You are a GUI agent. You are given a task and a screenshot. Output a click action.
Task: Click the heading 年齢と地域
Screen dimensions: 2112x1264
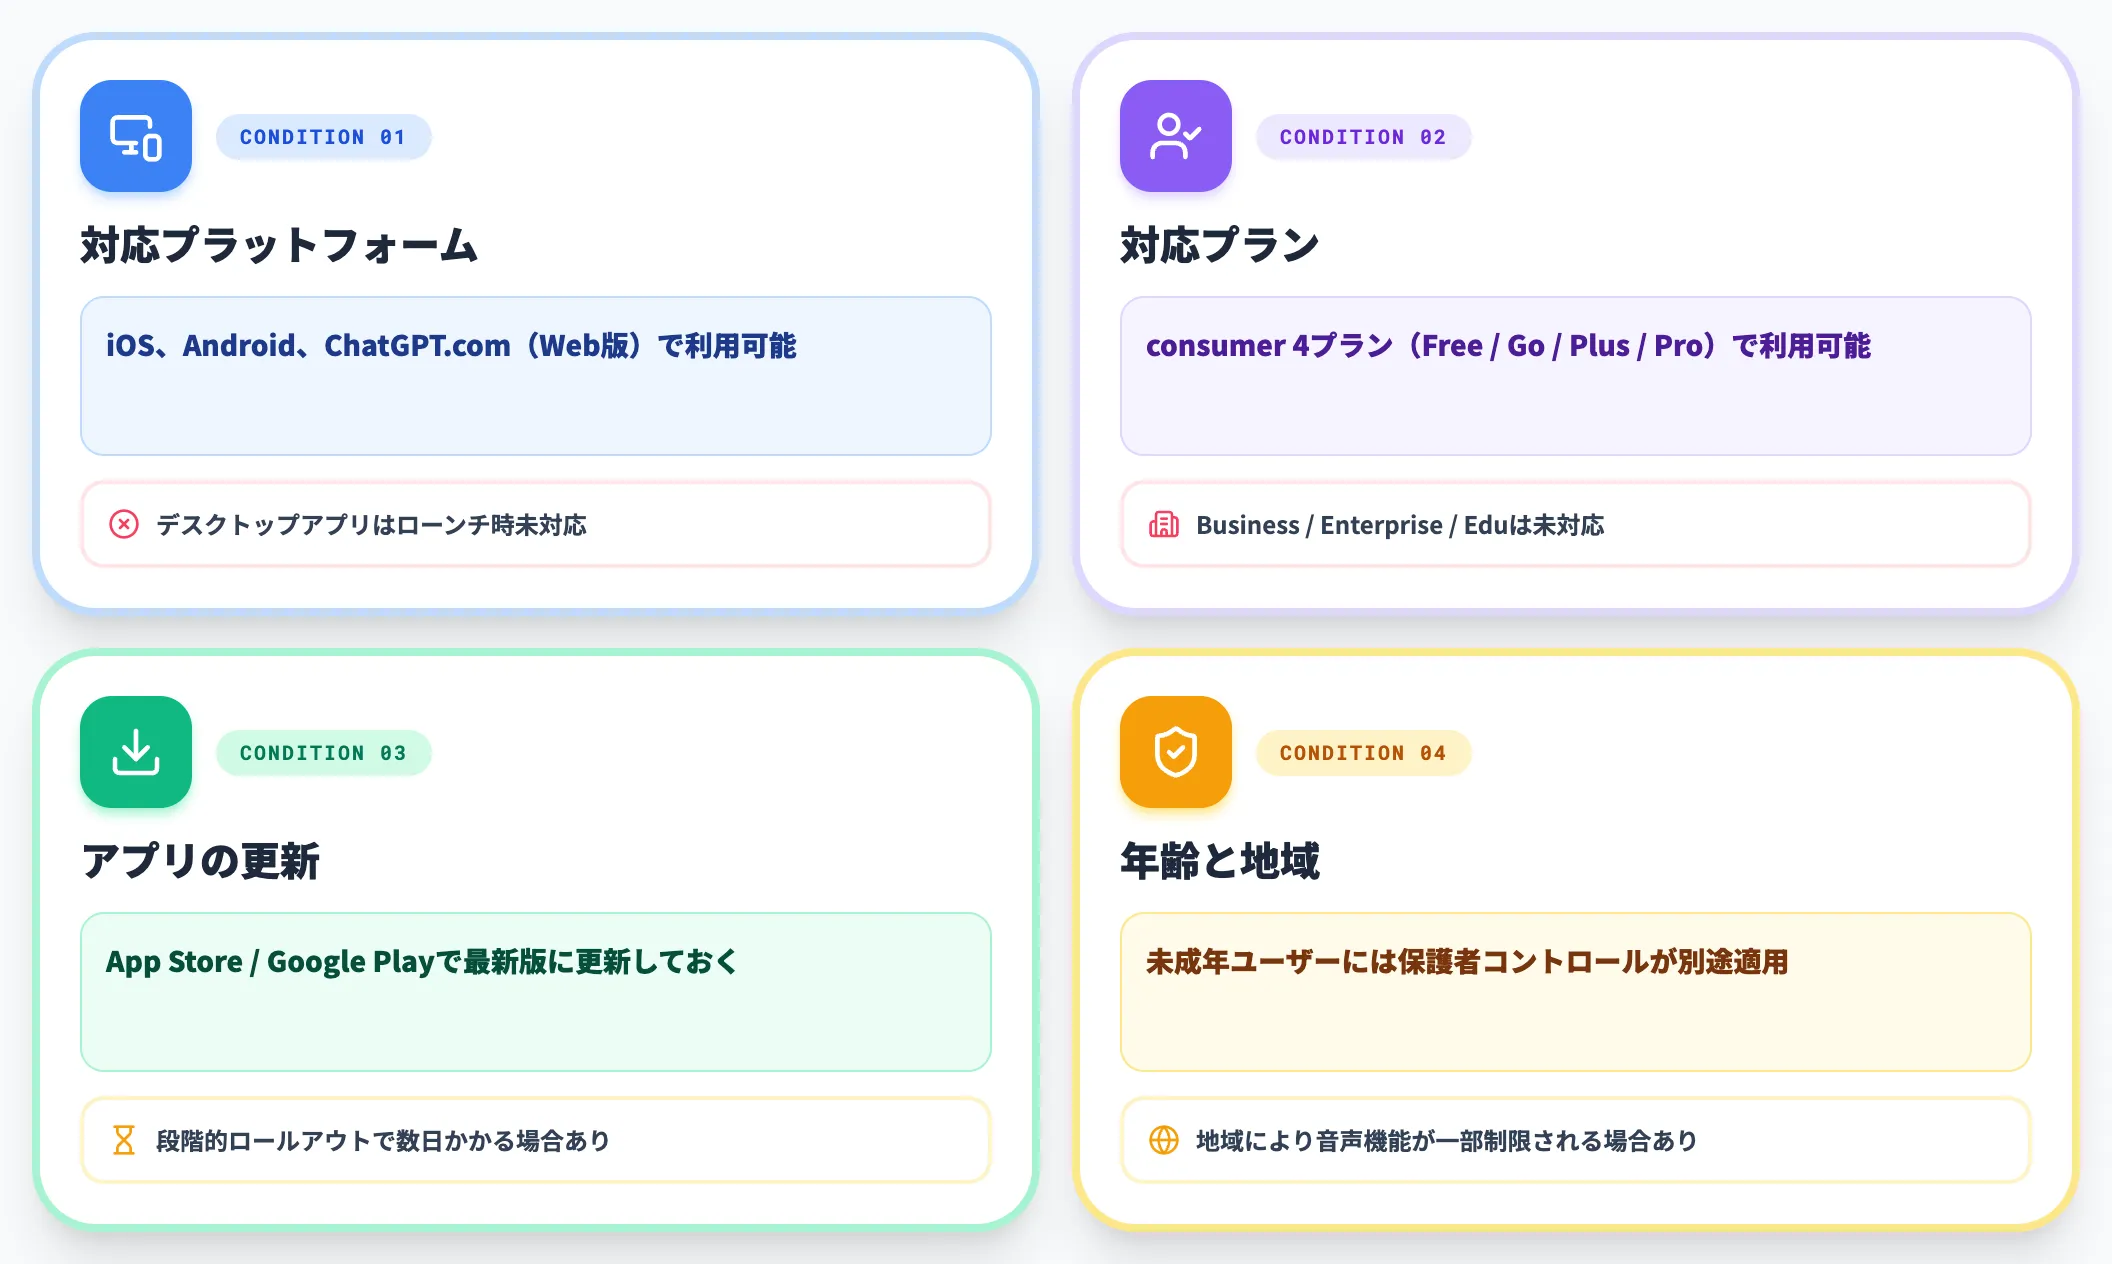pos(1220,861)
